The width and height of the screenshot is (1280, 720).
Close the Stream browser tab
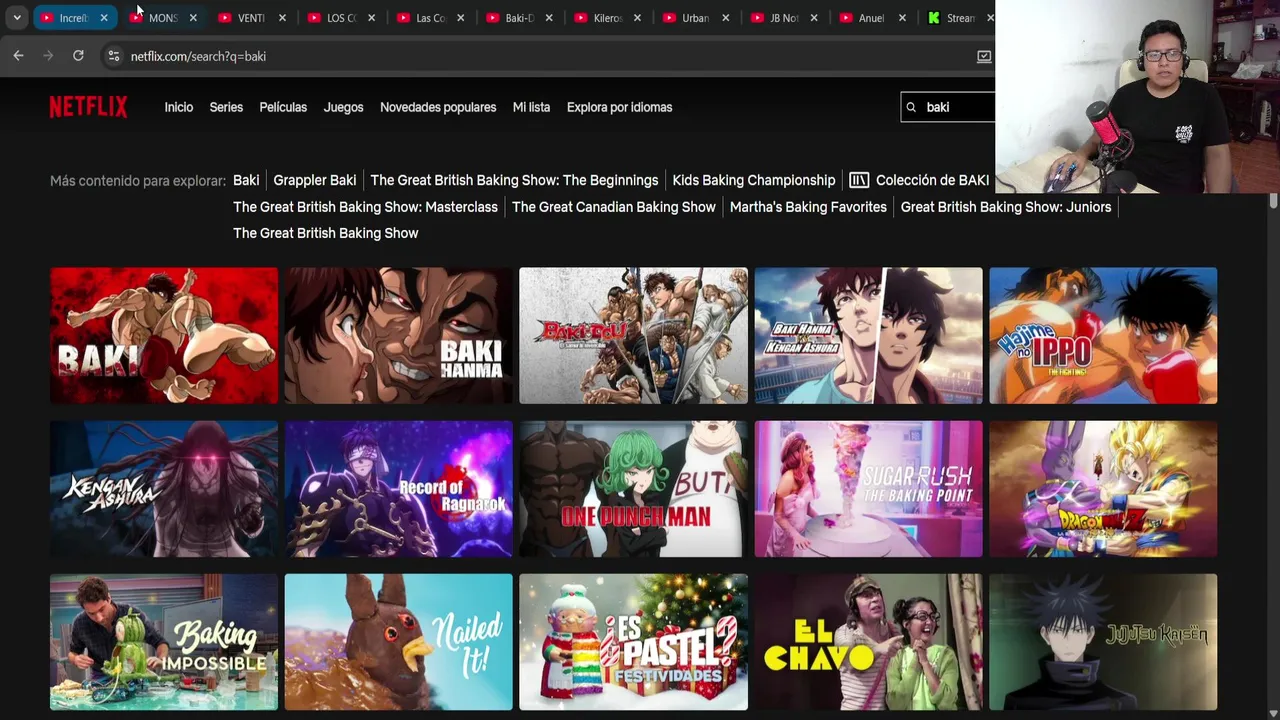point(990,18)
